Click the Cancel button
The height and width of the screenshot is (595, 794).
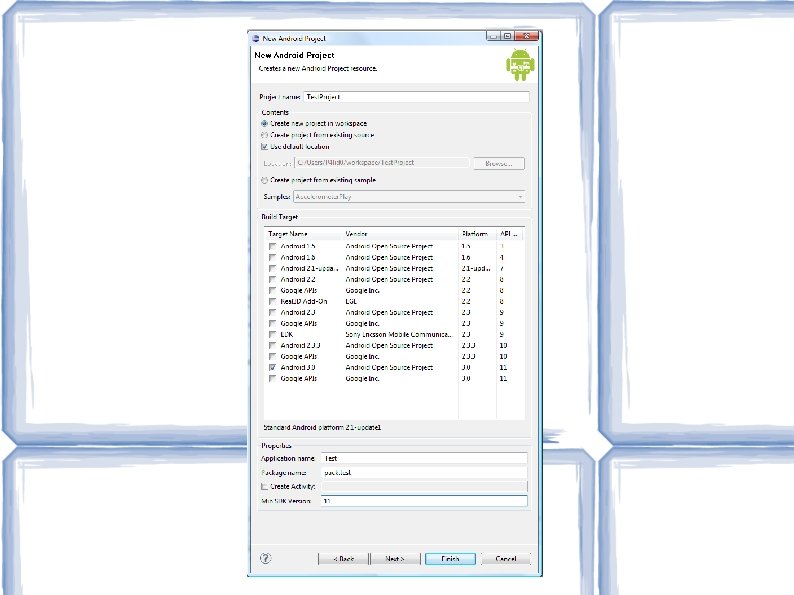(505, 559)
